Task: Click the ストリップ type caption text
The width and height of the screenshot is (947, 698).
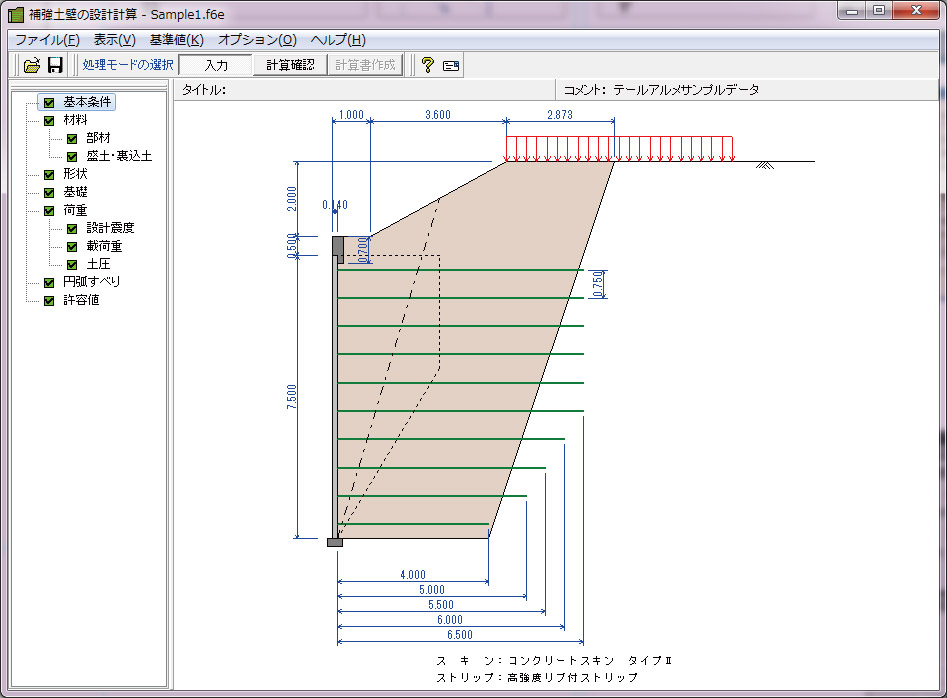Action: pyautogui.click(x=537, y=677)
